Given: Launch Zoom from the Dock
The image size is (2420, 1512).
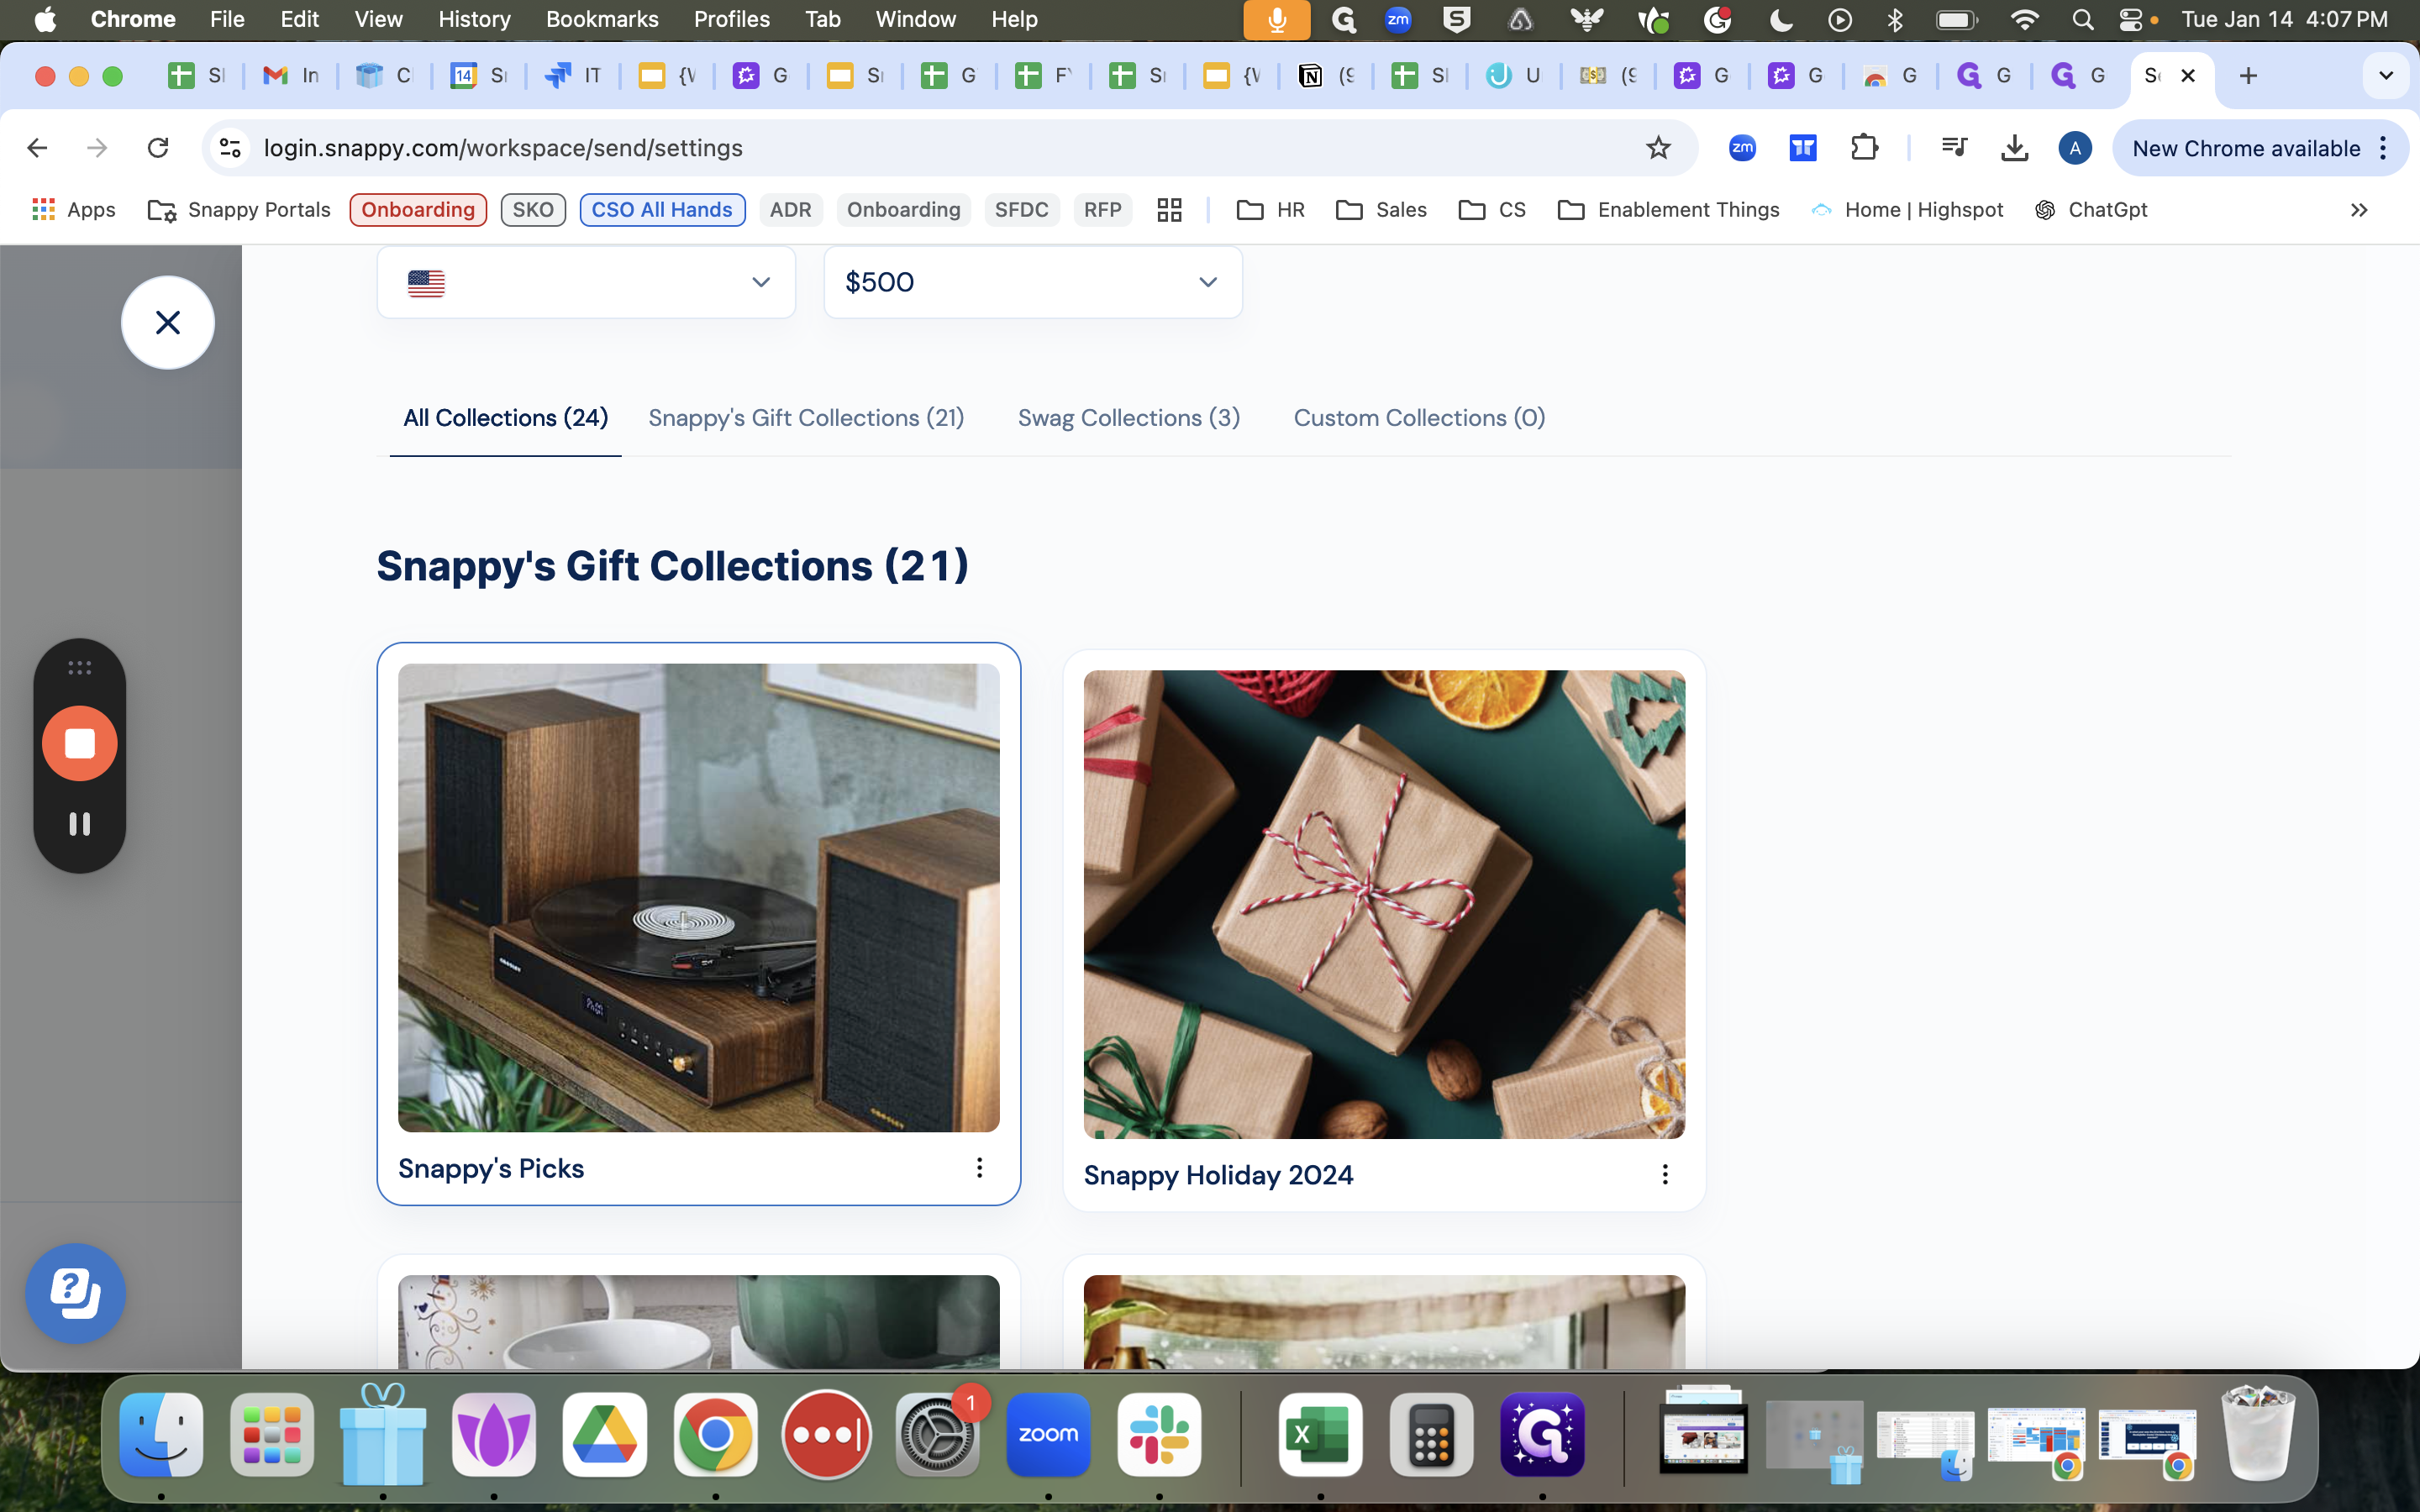Looking at the screenshot, I should pyautogui.click(x=1048, y=1434).
